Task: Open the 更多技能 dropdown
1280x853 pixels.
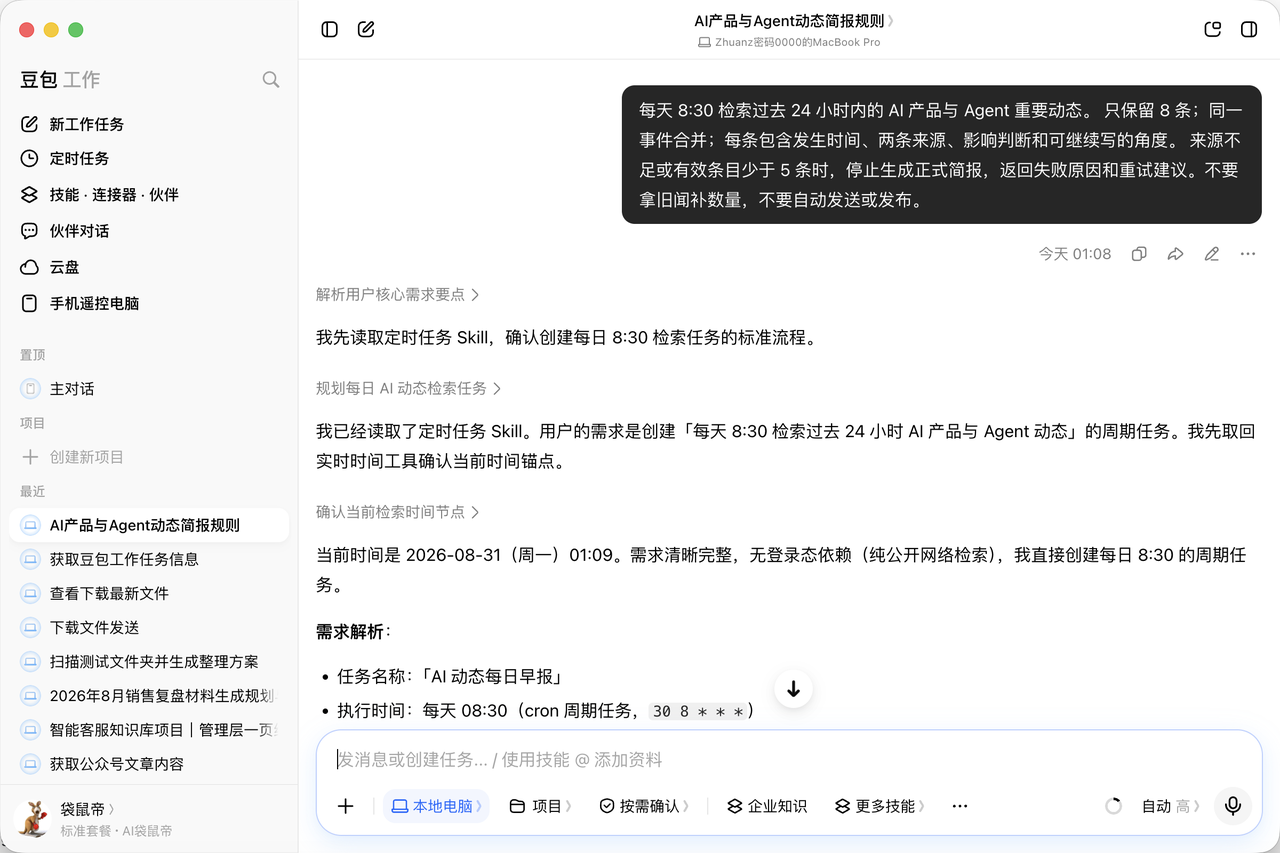Action: pyautogui.click(x=880, y=806)
